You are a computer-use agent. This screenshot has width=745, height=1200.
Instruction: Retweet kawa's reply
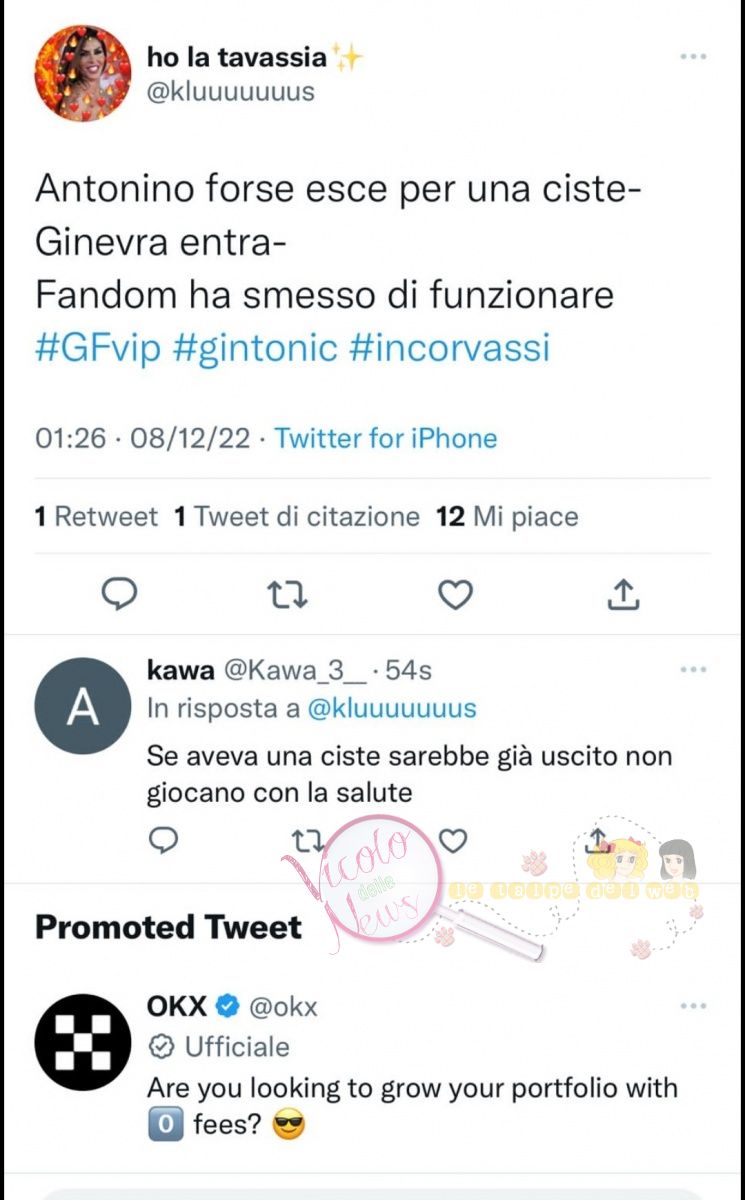pyautogui.click(x=307, y=841)
